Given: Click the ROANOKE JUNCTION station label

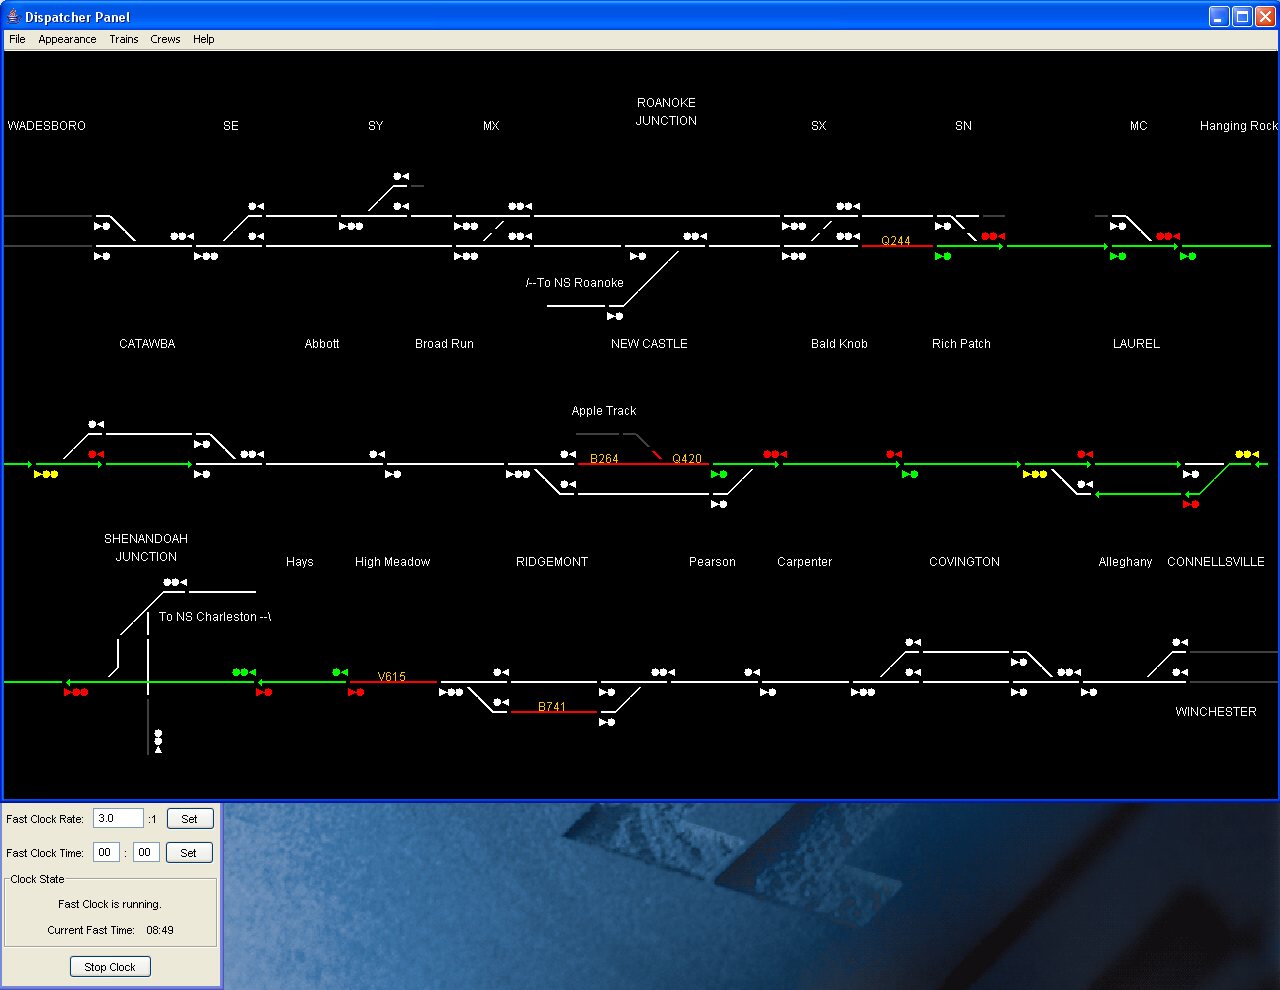Looking at the screenshot, I should (x=666, y=112).
